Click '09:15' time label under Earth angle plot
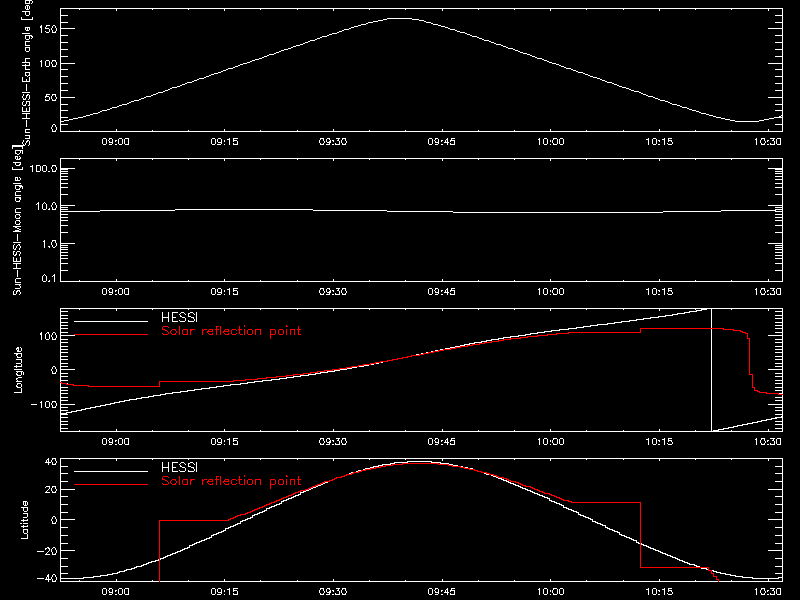The width and height of the screenshot is (800, 600). coord(224,142)
